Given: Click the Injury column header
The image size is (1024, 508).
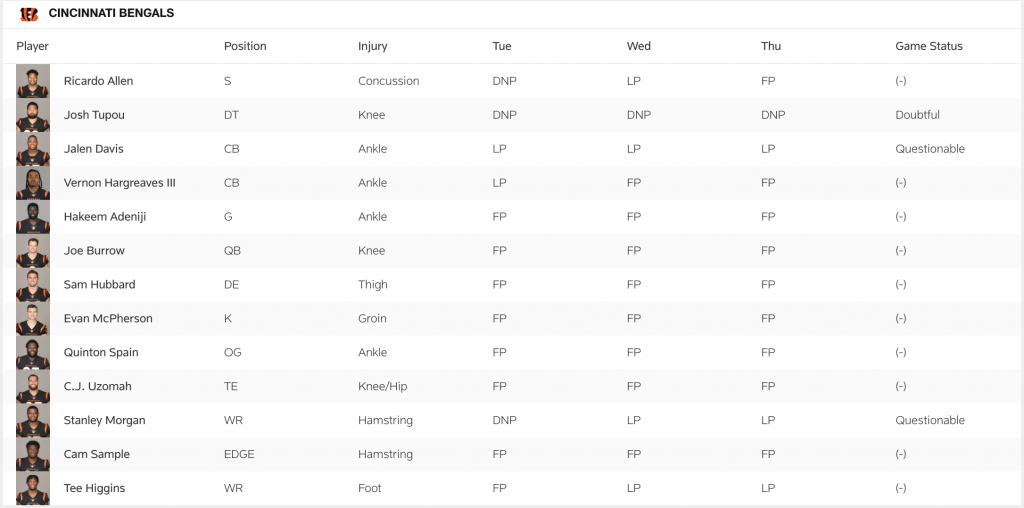Looking at the screenshot, I should (372, 46).
